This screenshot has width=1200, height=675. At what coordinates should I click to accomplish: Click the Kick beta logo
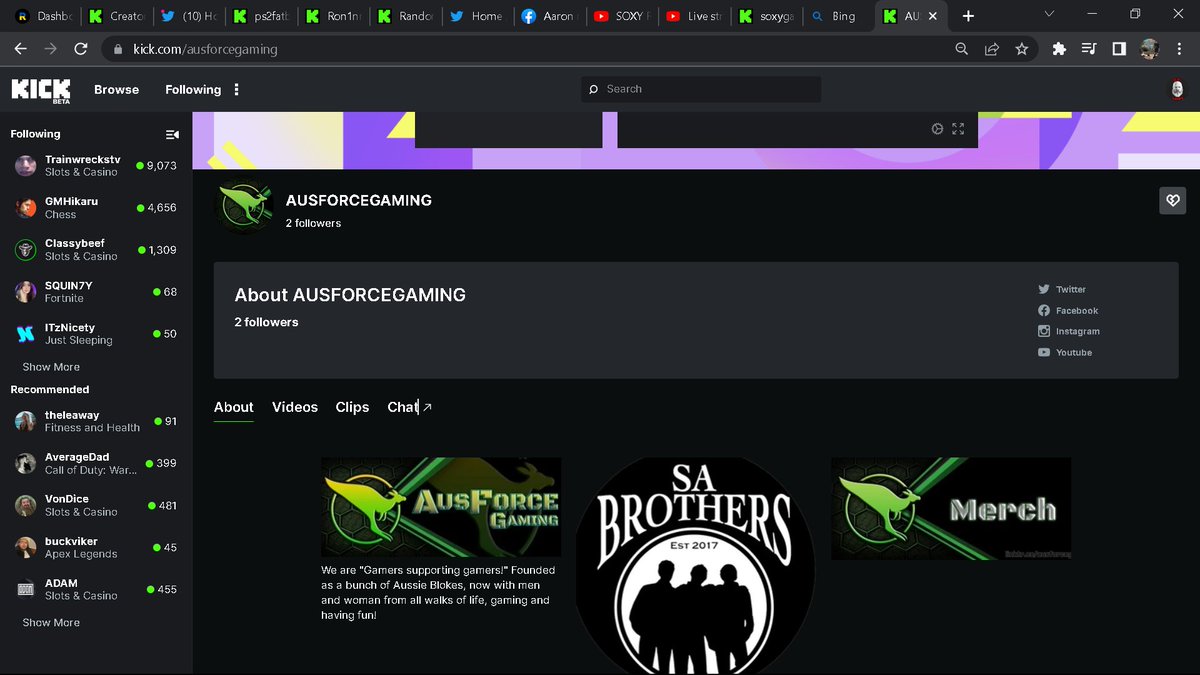click(x=40, y=89)
